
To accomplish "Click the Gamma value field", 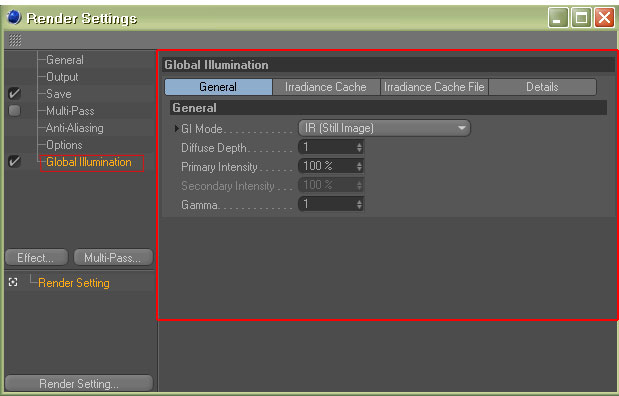I will click(x=331, y=204).
